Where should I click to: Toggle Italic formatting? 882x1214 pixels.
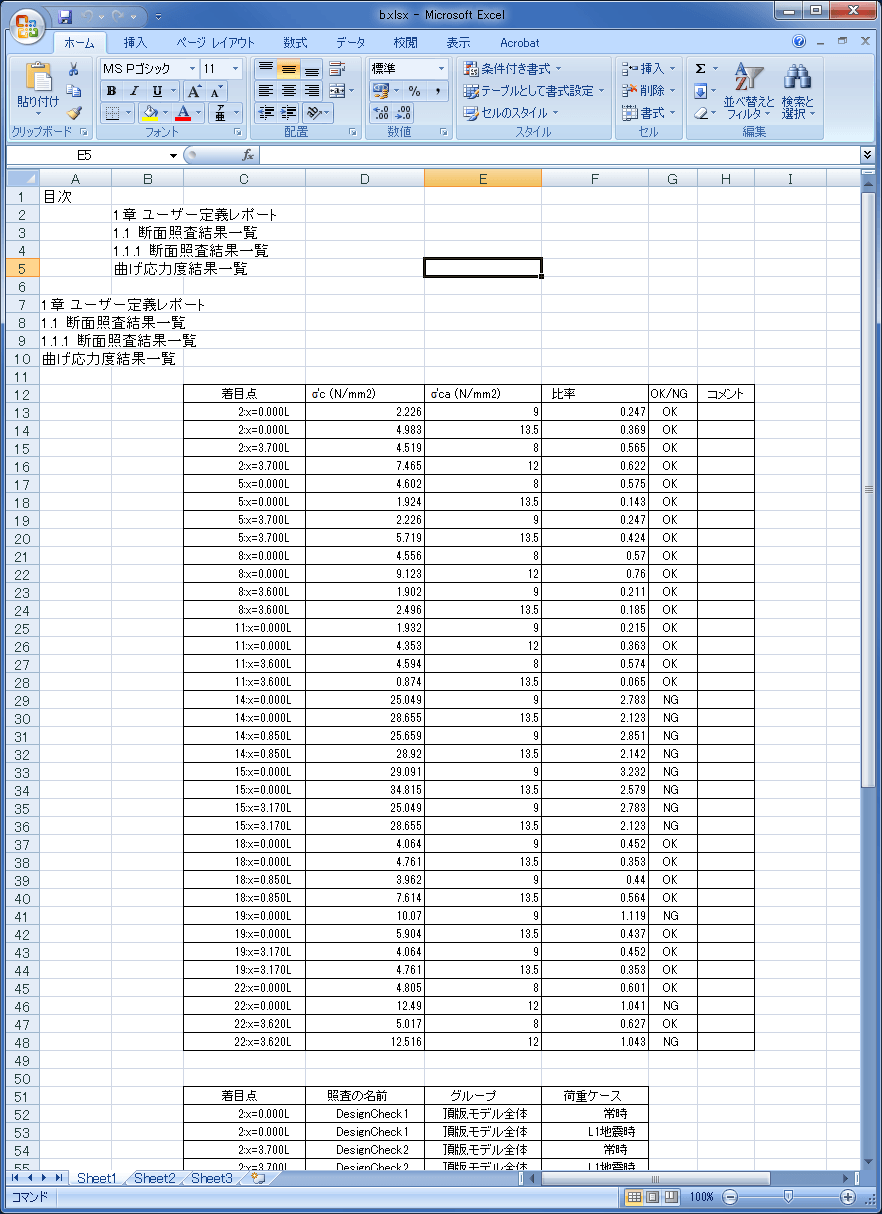134,91
